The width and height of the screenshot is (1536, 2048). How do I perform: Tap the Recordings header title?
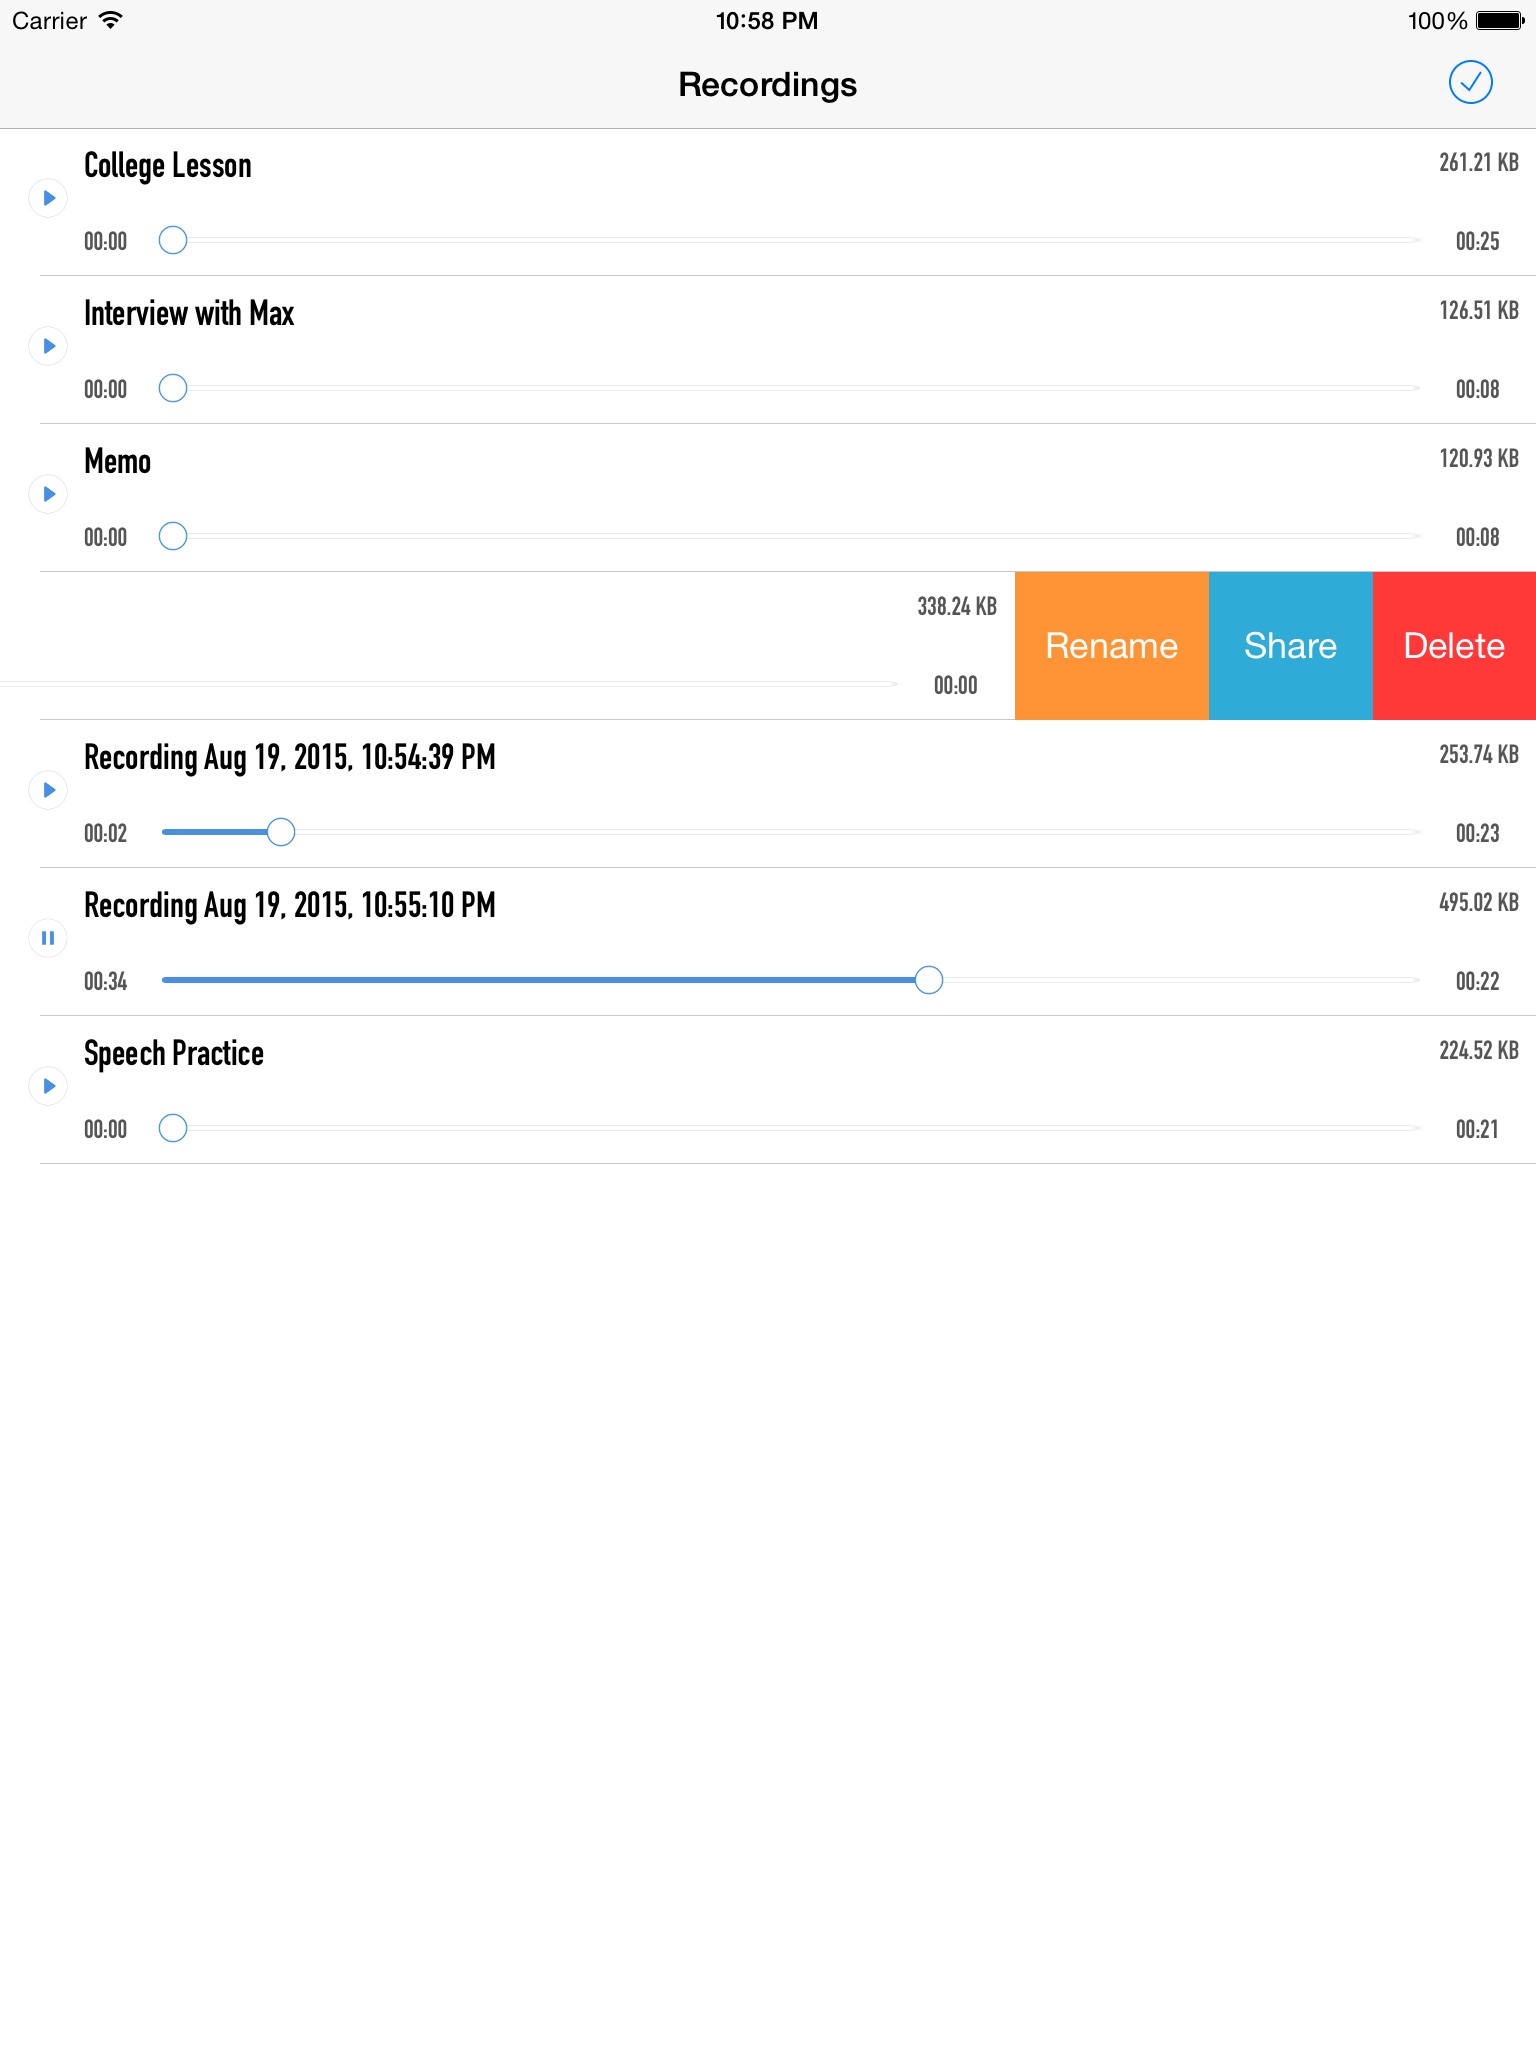coord(767,85)
